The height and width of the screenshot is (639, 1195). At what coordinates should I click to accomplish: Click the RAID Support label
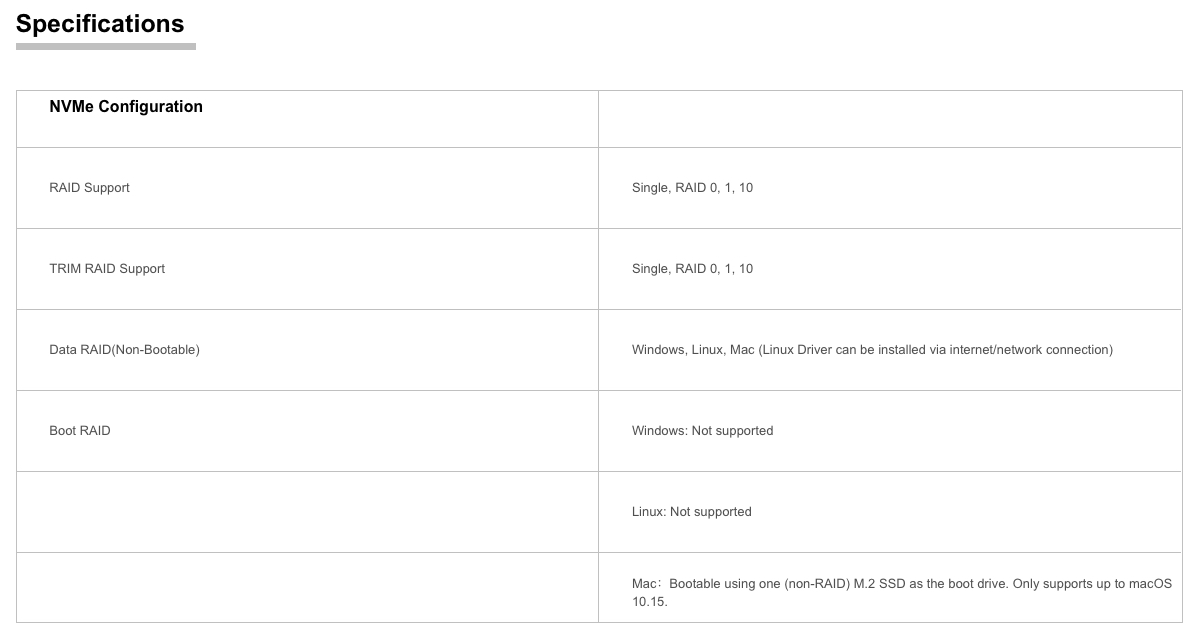(x=89, y=188)
